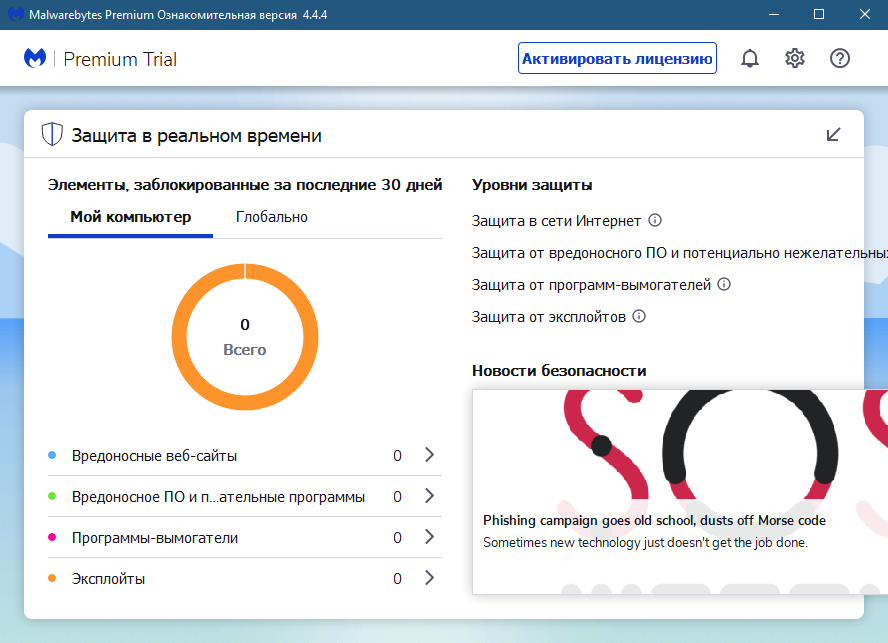The width and height of the screenshot is (888, 643).
Task: Show info for Защита от программ-вымогателей
Action: coord(724,284)
